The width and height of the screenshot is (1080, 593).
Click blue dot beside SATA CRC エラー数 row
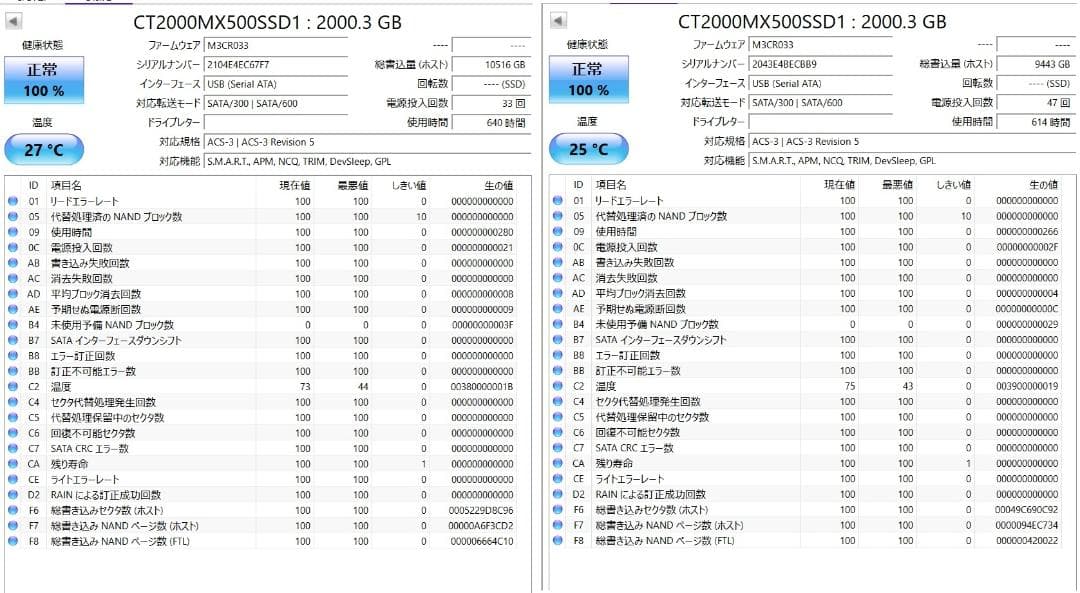click(12, 448)
